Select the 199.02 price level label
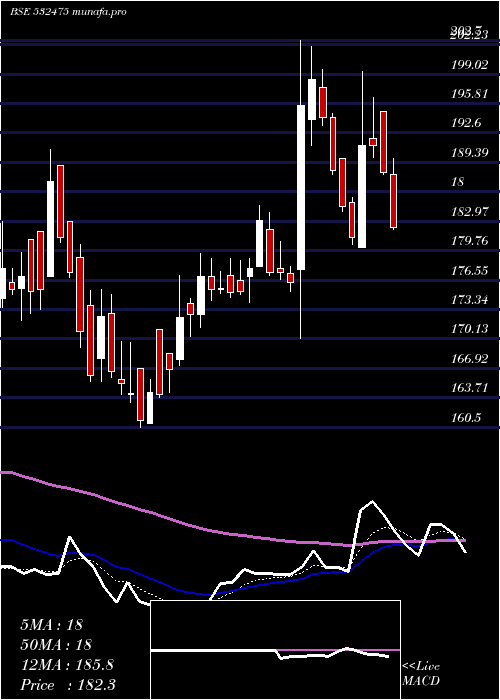Screen dimensions: 500x700 [x=469, y=65]
